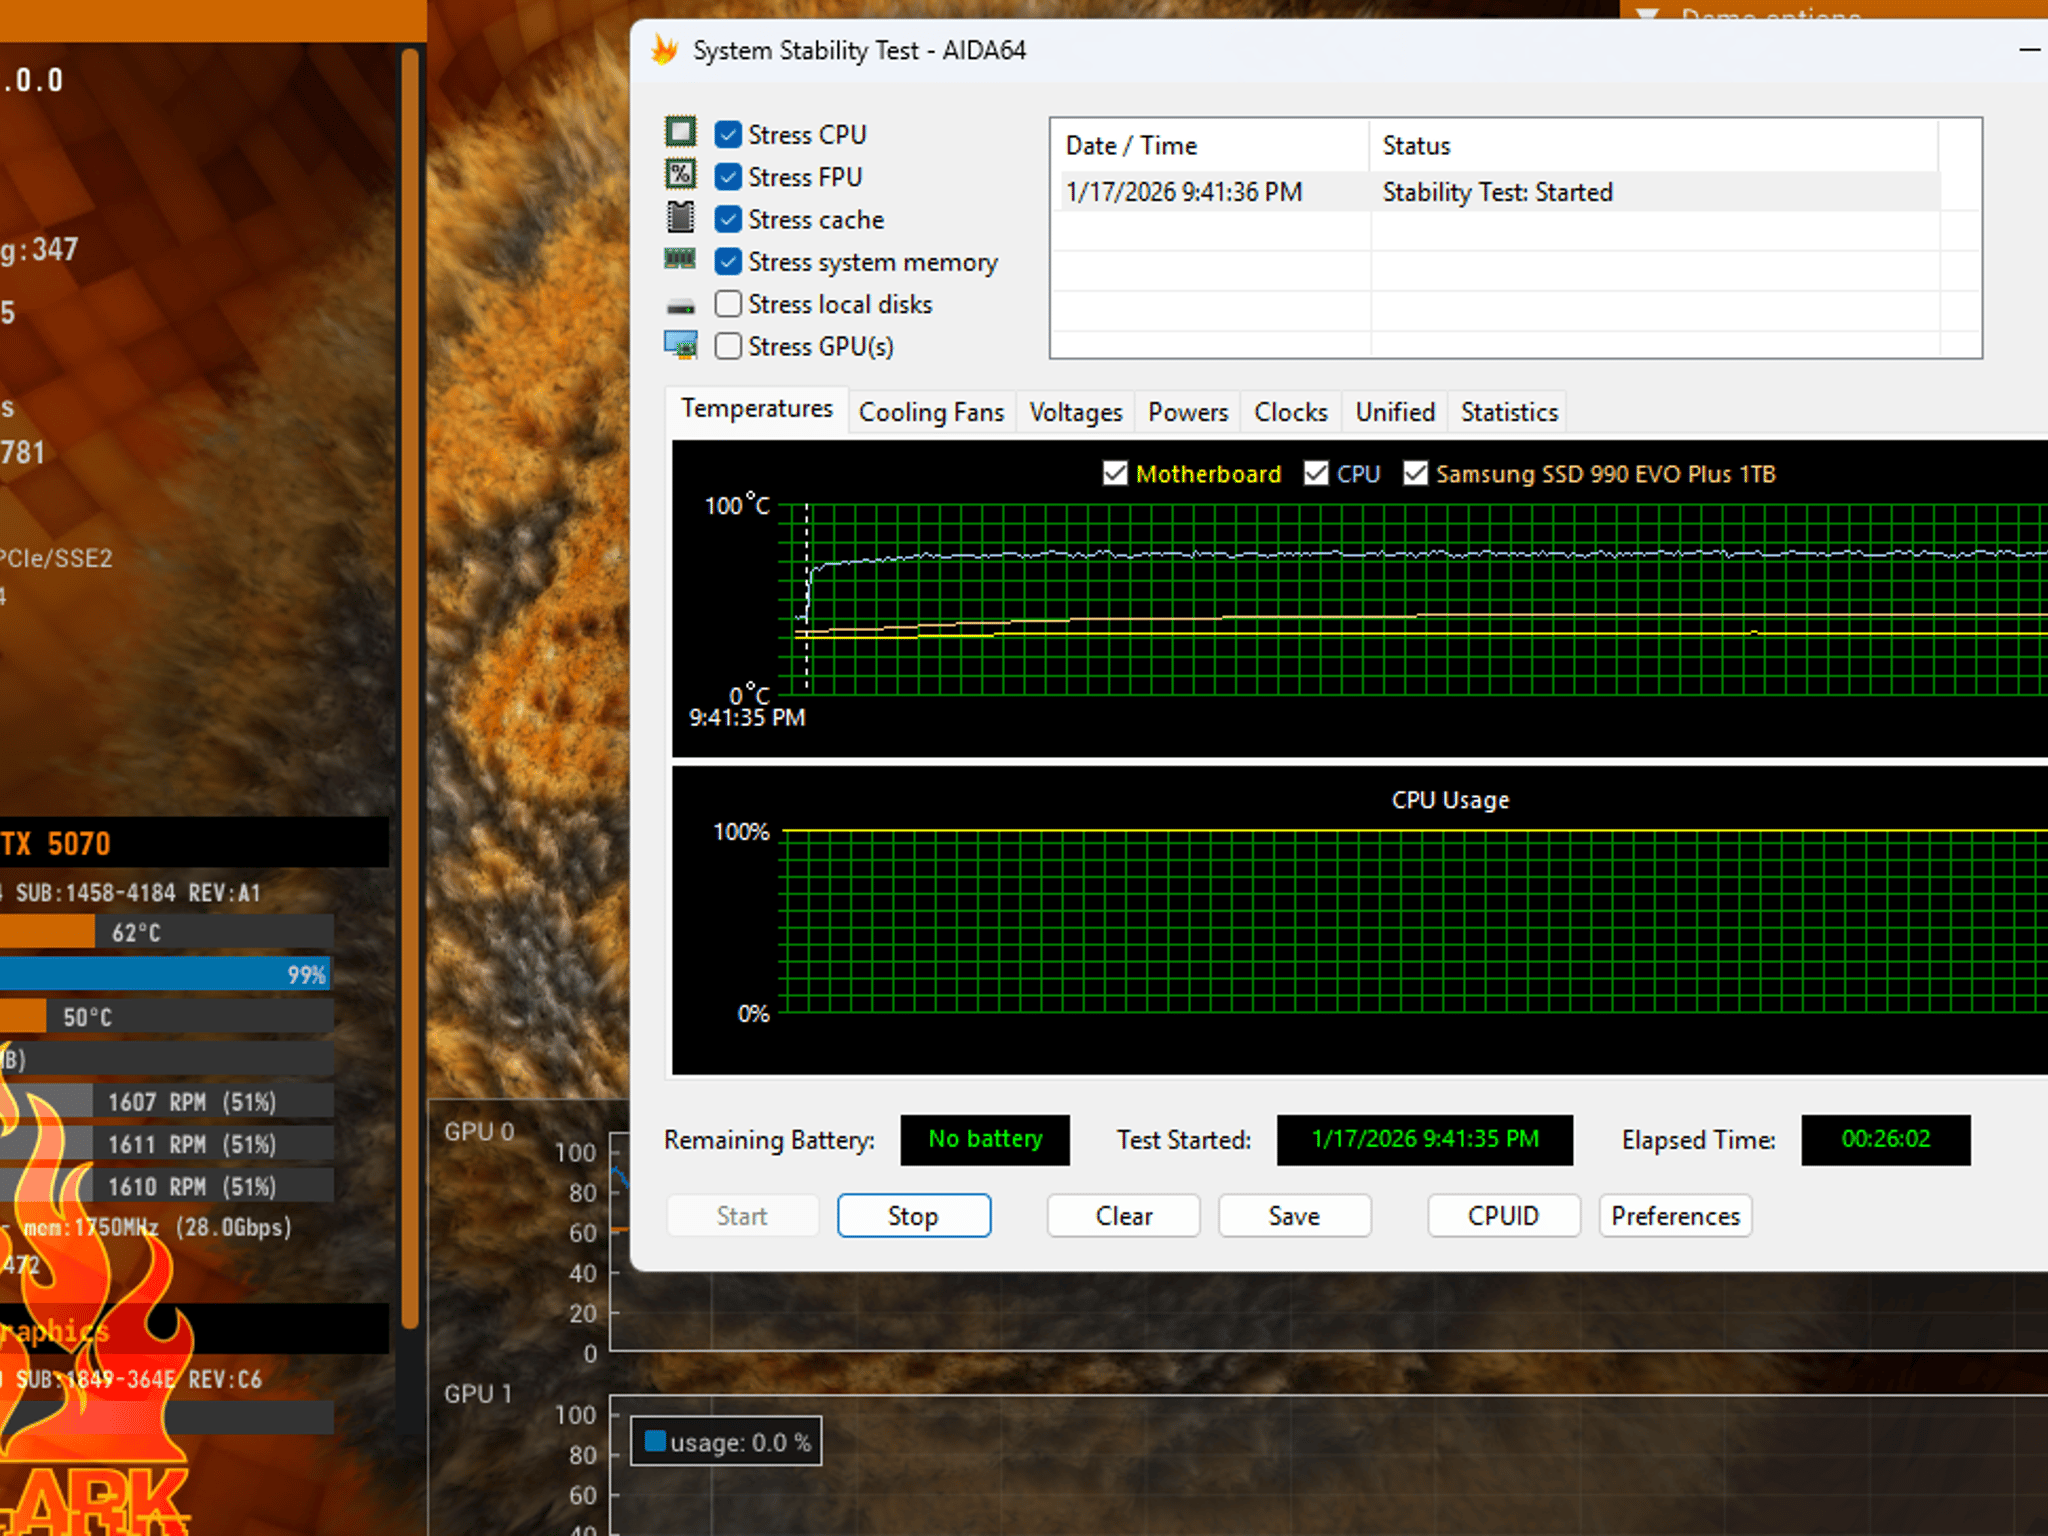This screenshot has height=1536, width=2048.
Task: Uncheck the Stress cache checkbox
Action: click(729, 219)
